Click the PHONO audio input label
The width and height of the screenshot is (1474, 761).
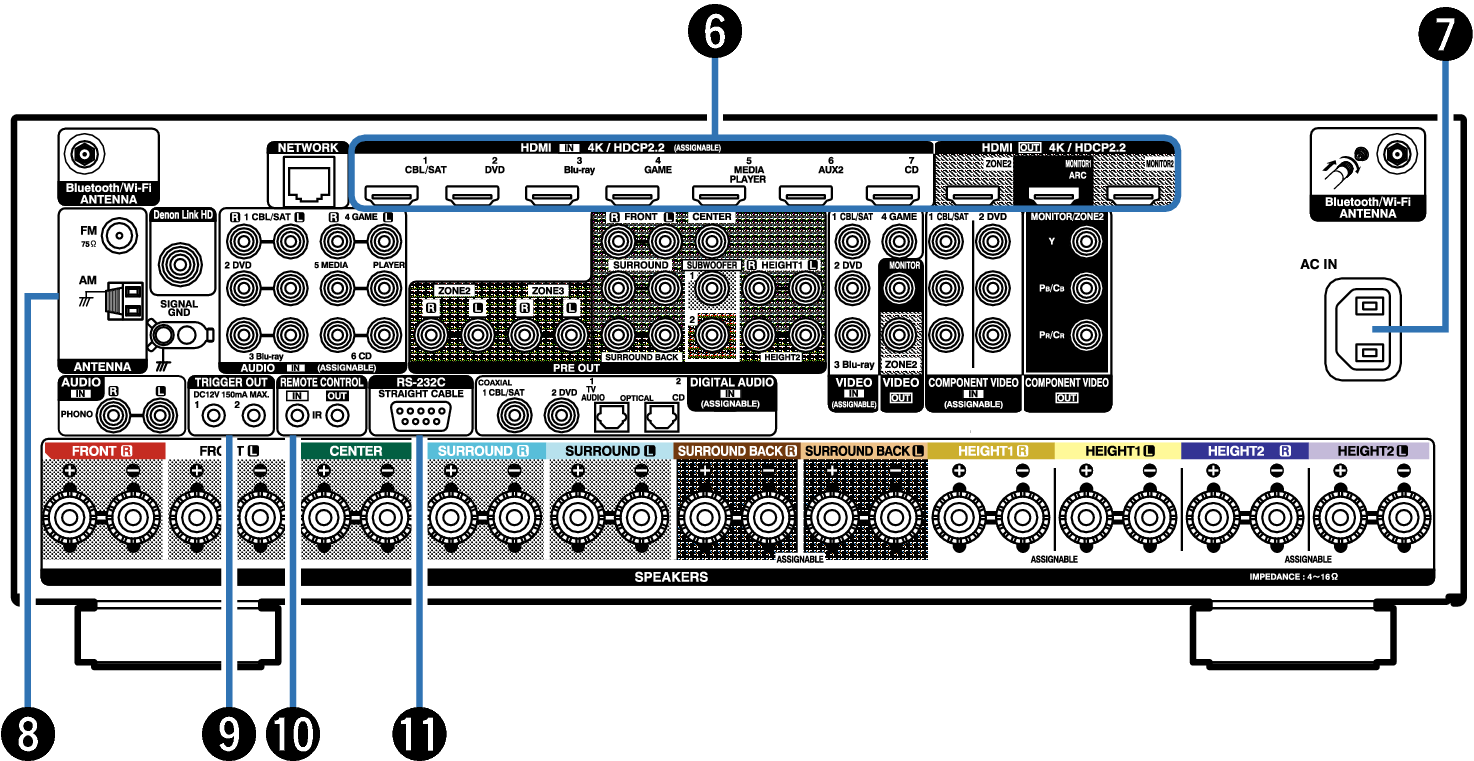77,413
